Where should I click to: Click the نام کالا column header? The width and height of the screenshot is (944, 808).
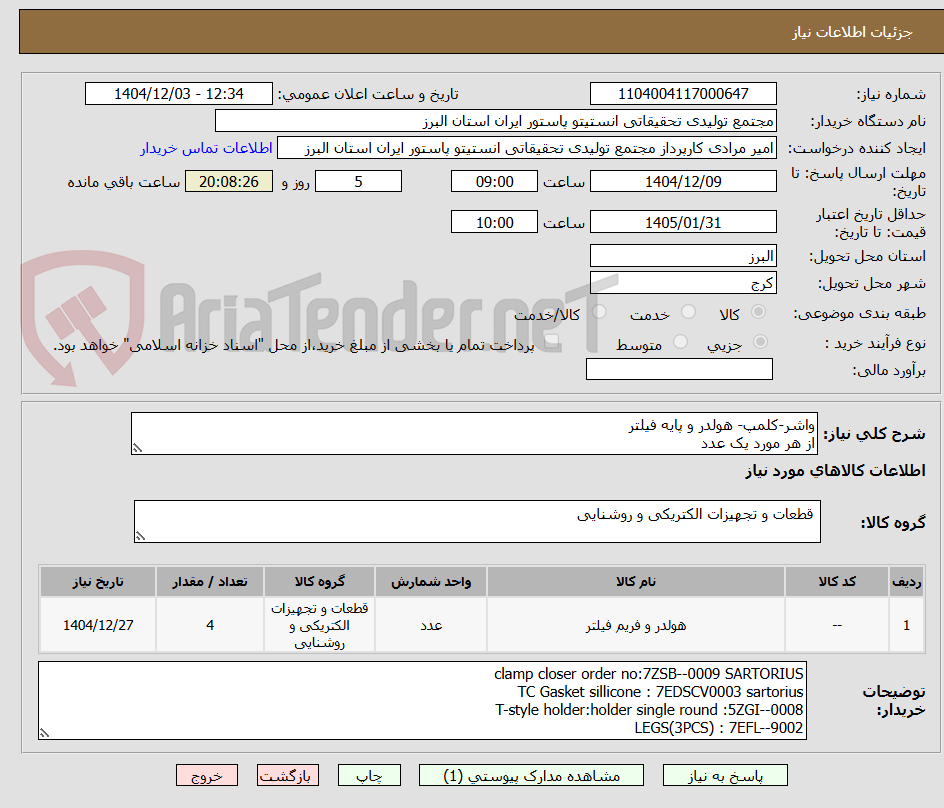[x=636, y=582]
